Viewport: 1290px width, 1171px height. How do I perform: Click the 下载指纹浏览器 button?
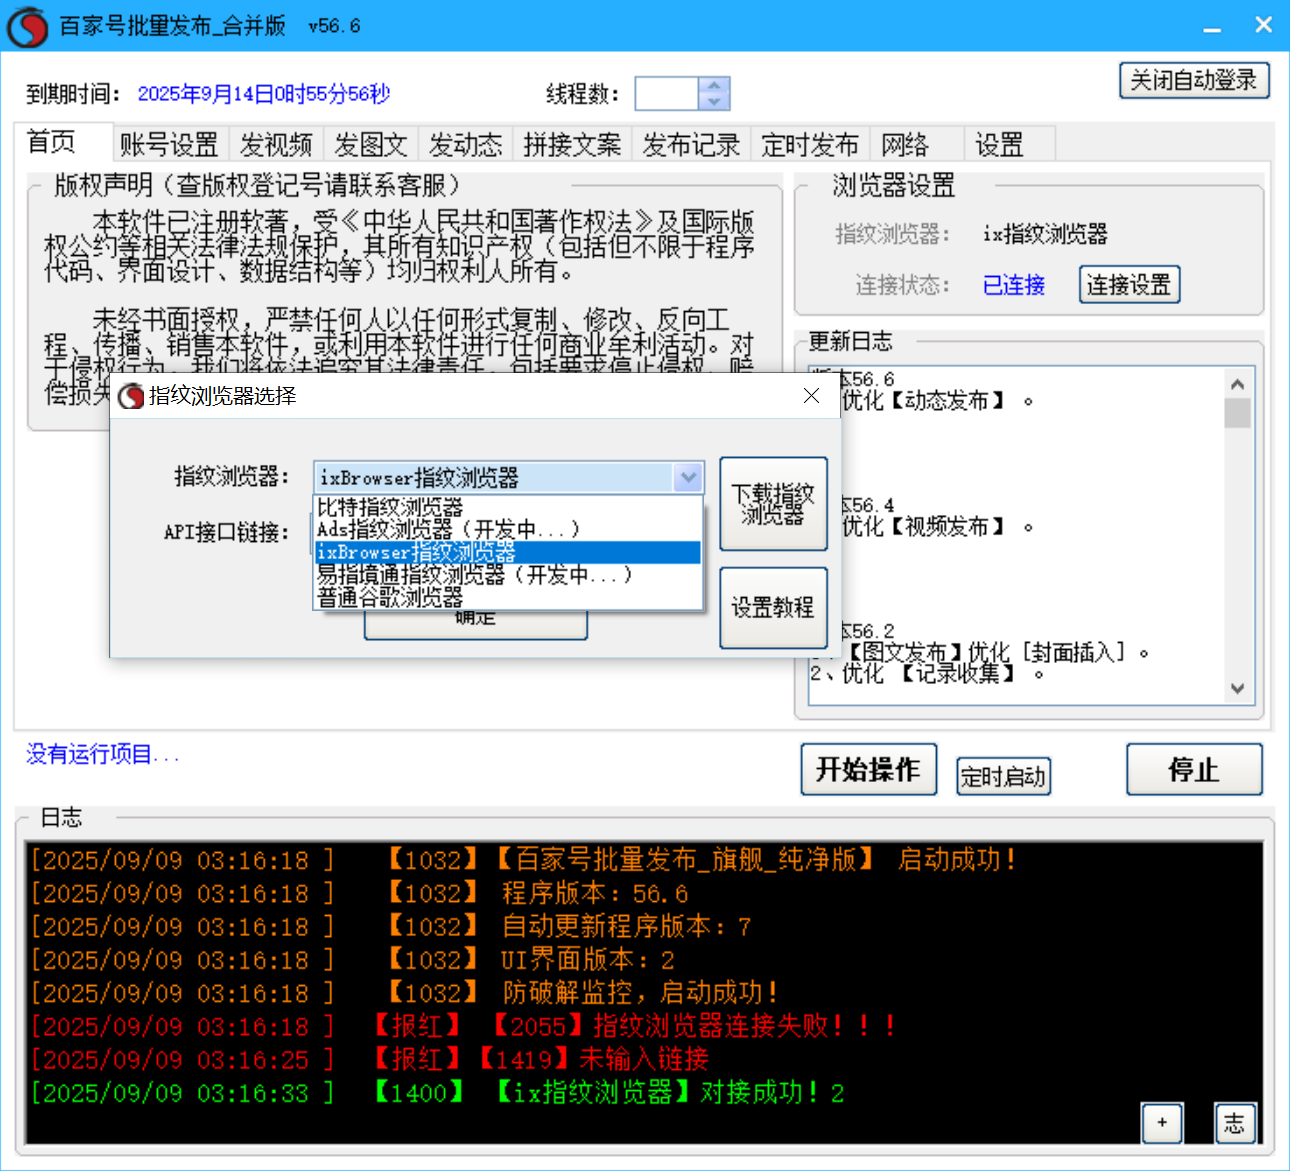point(773,504)
